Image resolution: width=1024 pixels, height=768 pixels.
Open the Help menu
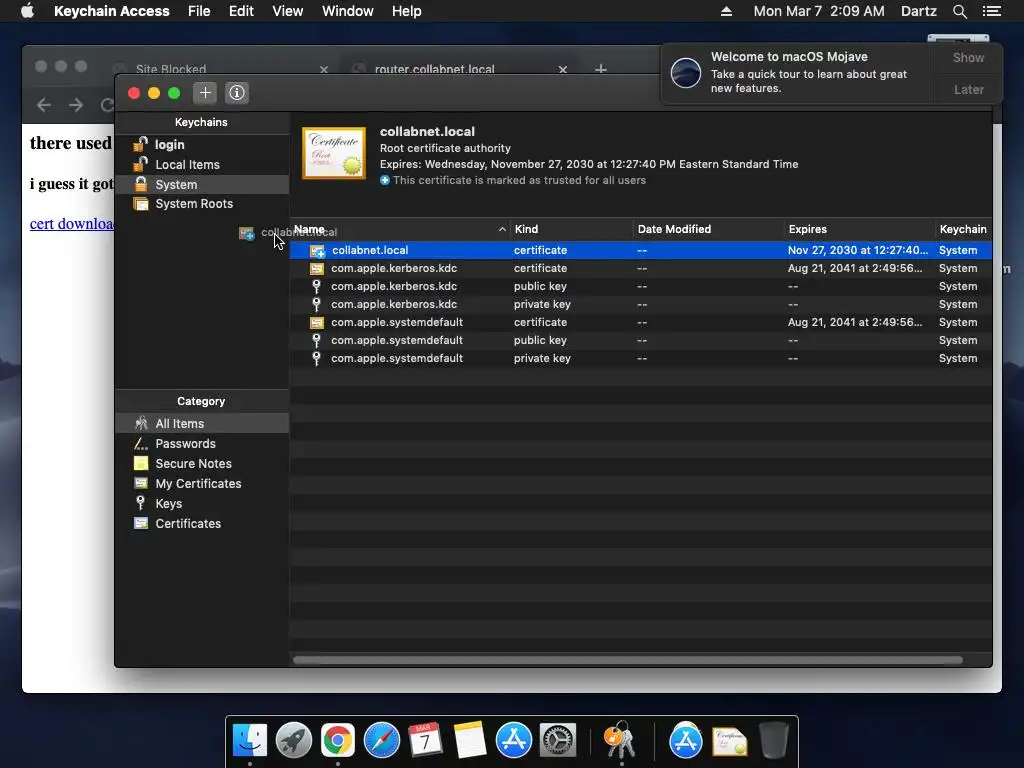(x=406, y=11)
